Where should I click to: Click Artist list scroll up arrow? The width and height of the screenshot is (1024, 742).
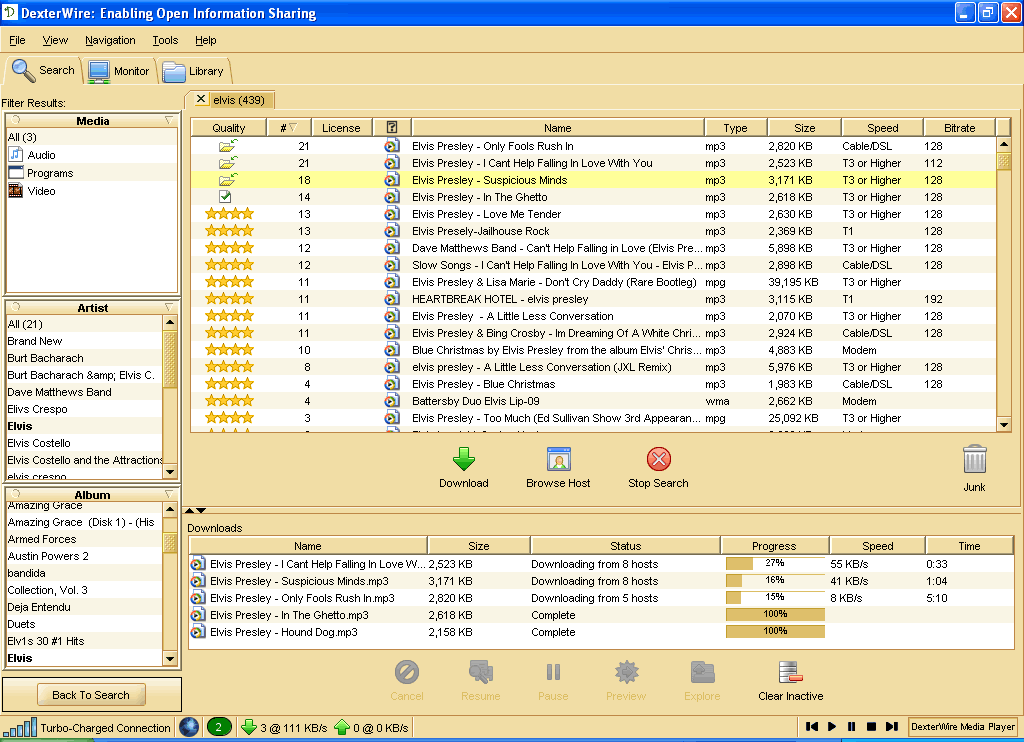170,322
